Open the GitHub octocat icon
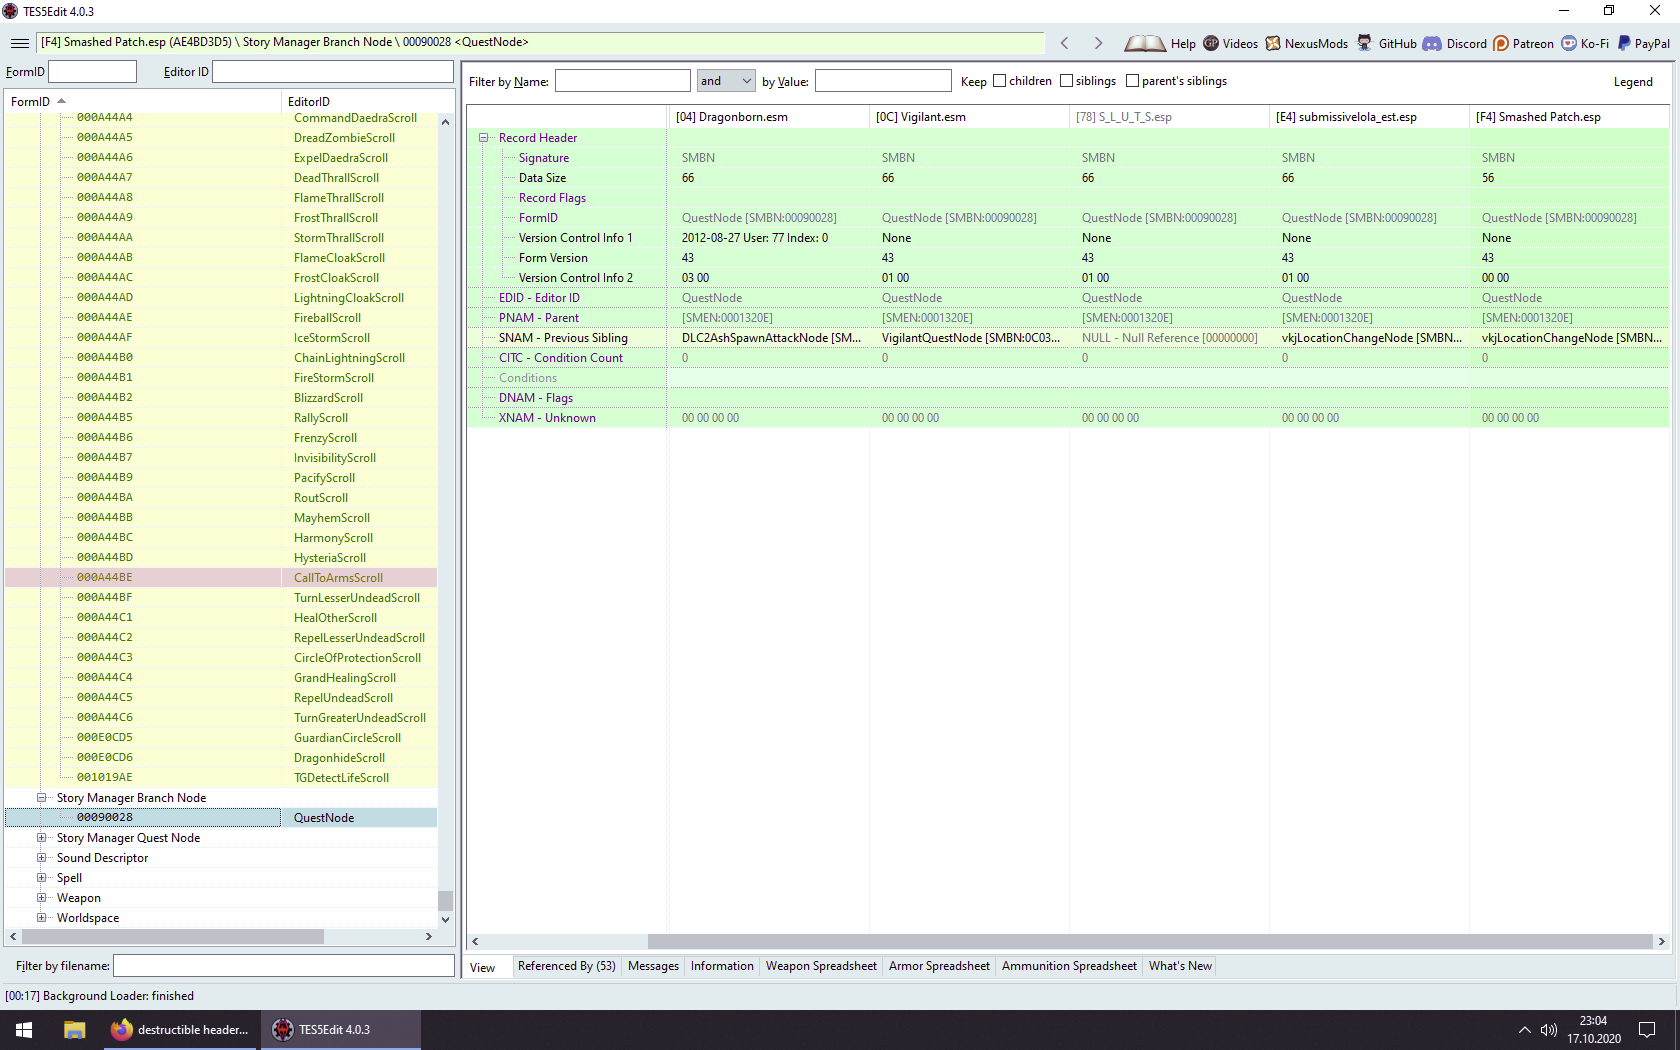 click(1364, 43)
